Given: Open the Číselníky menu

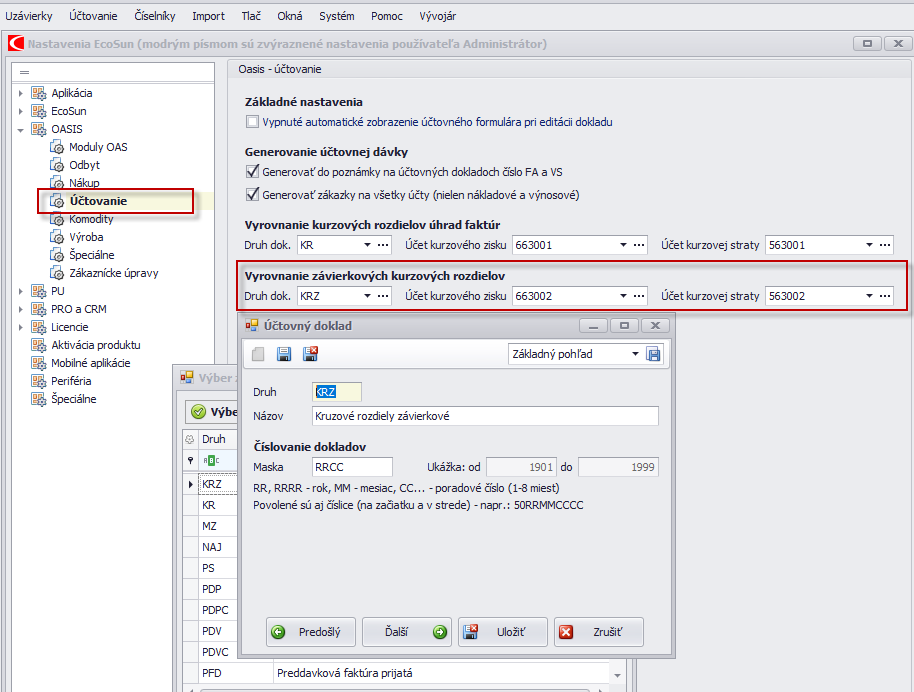Looking at the screenshot, I should 155,16.
